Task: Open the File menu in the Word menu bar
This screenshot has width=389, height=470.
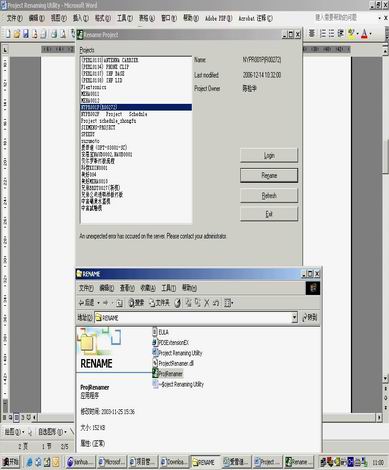Action: pyautogui.click(x=15, y=18)
